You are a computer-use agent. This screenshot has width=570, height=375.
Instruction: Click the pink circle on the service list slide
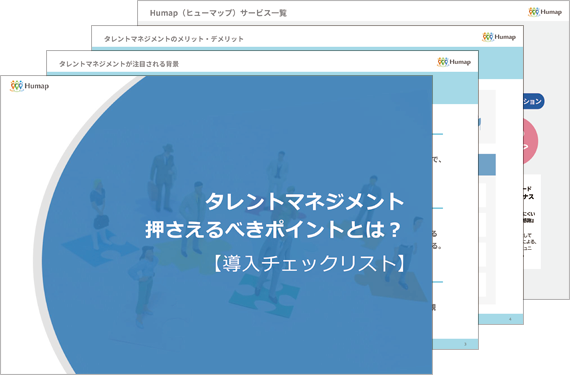click(531, 141)
